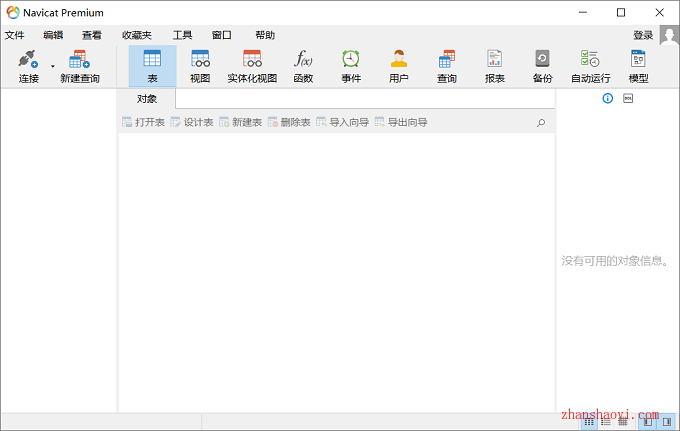
Task: Open the View (视图) objects
Action: tap(200, 66)
